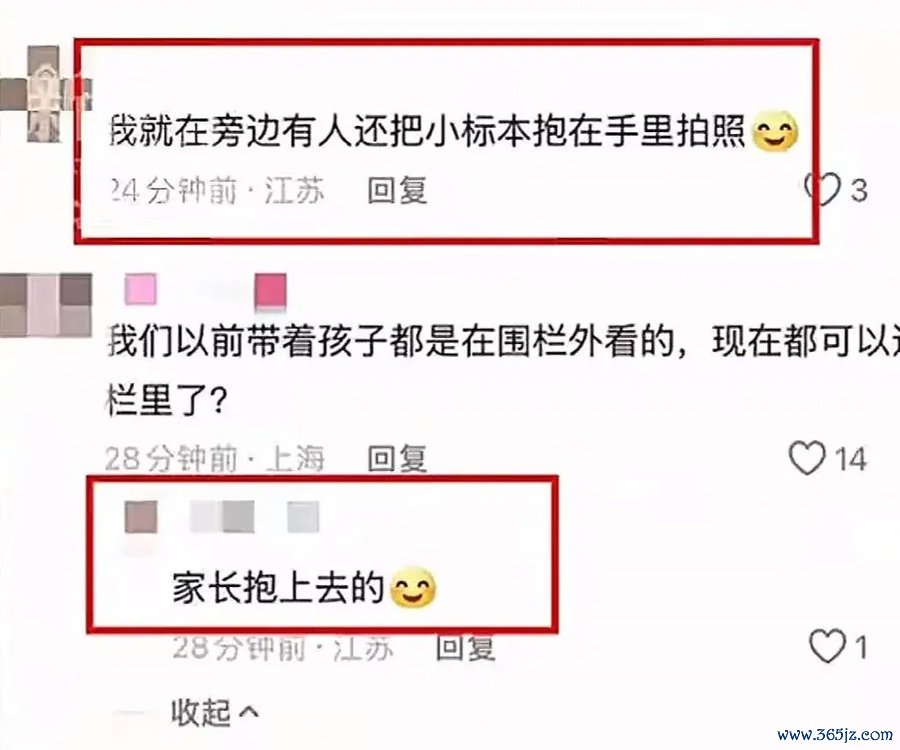900x750 pixels.
Task: Open the small avatar of the reply author
Action: point(141,516)
